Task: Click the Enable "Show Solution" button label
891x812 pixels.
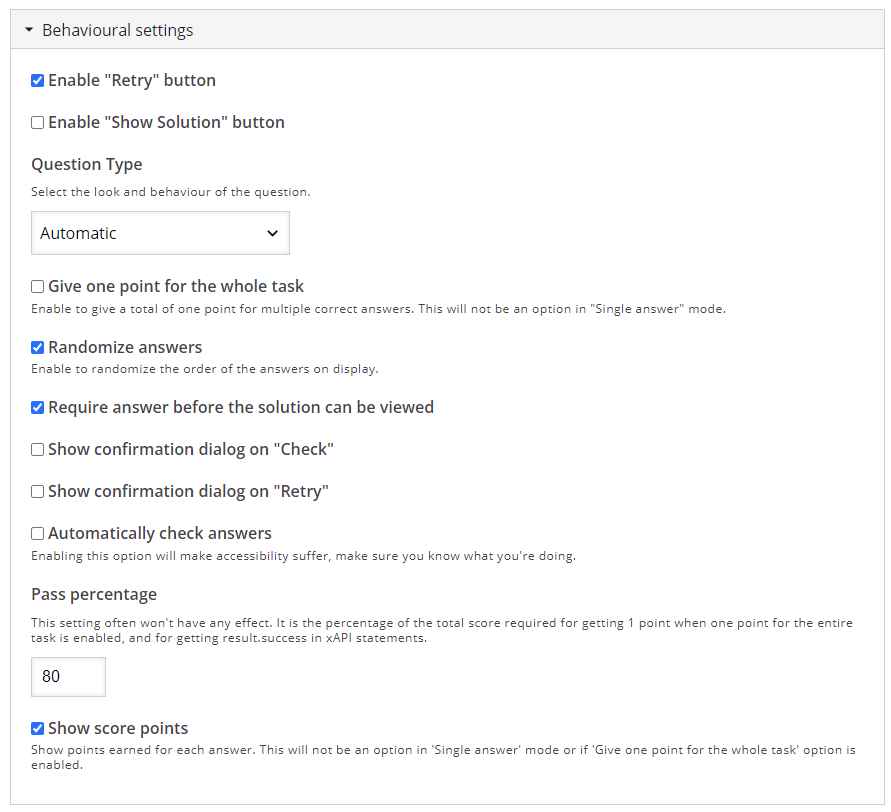Action: point(166,123)
